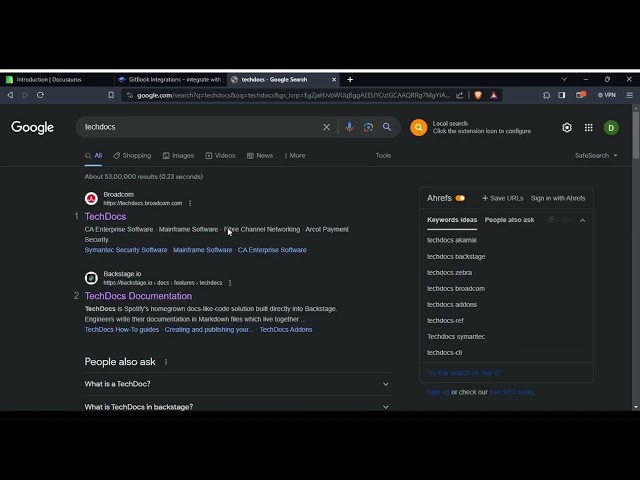Switch to Introduction | Docusaurus browser tab
640x480 pixels.
[56, 80]
